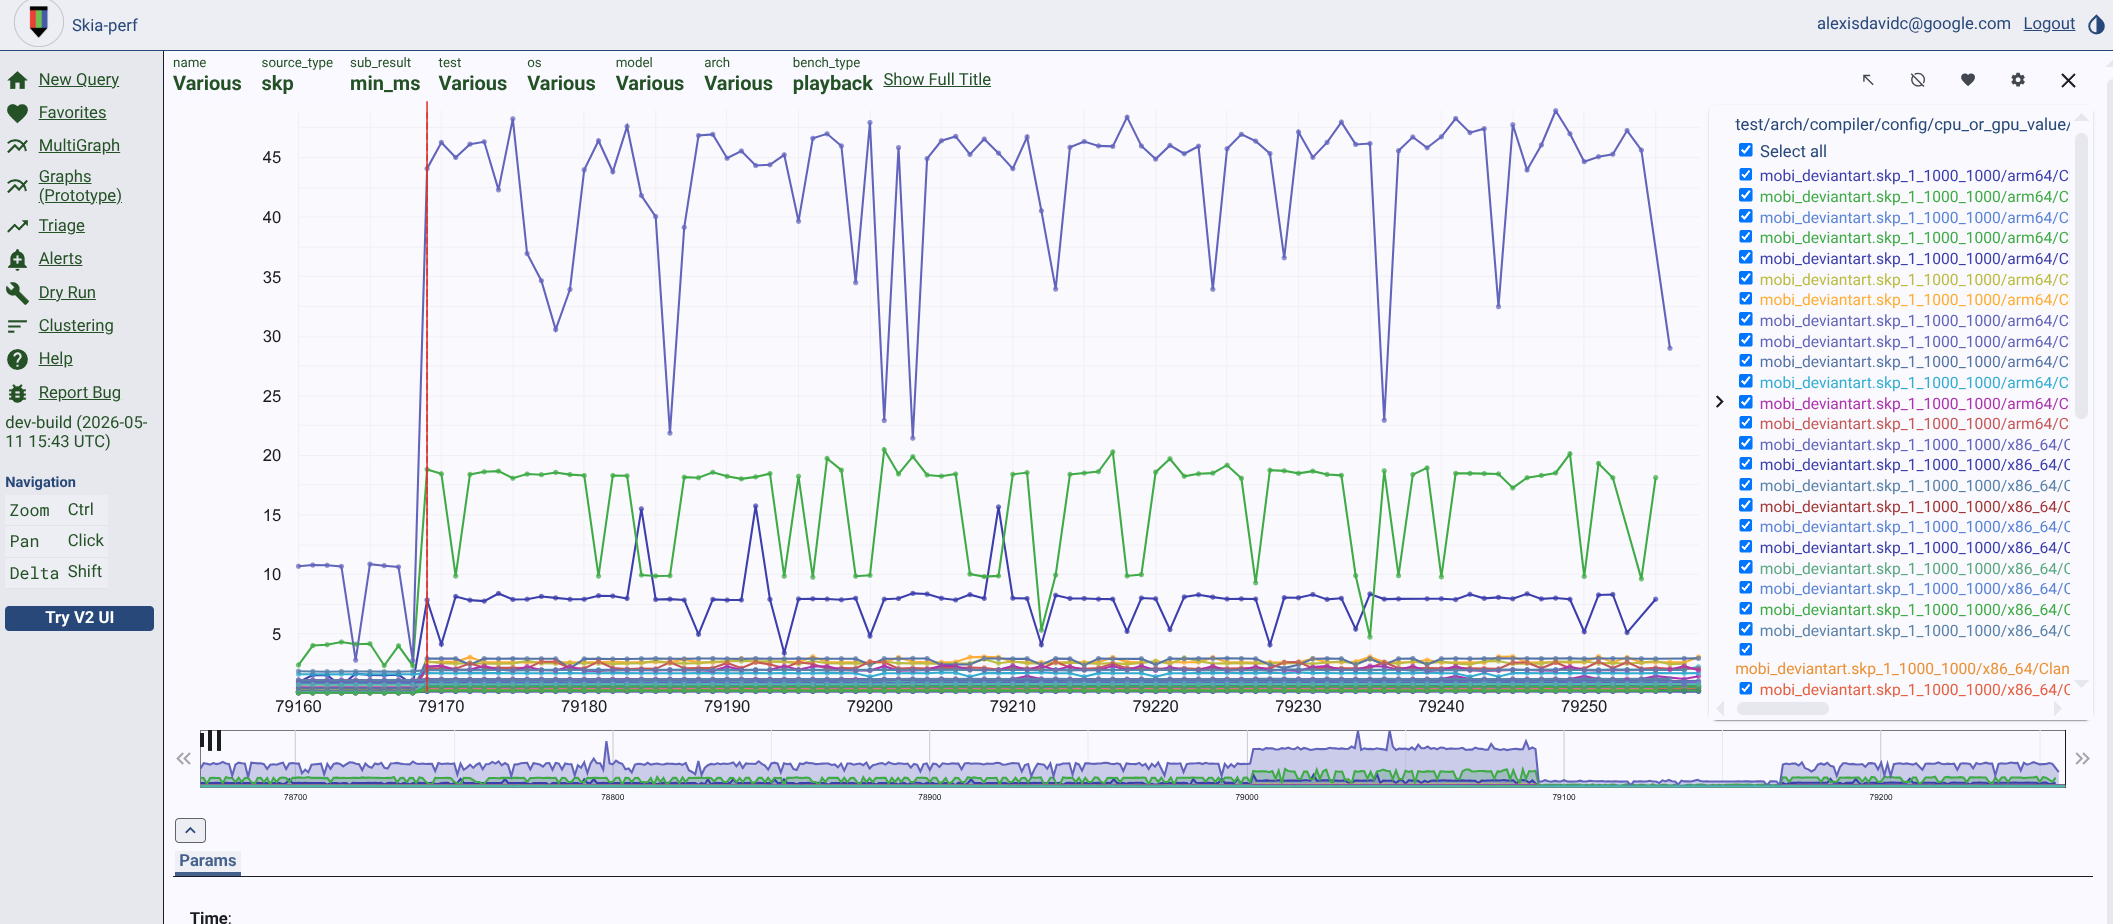Click the Graphs (Prototype) sidebar icon
This screenshot has height=924, width=2113.
point(17,186)
